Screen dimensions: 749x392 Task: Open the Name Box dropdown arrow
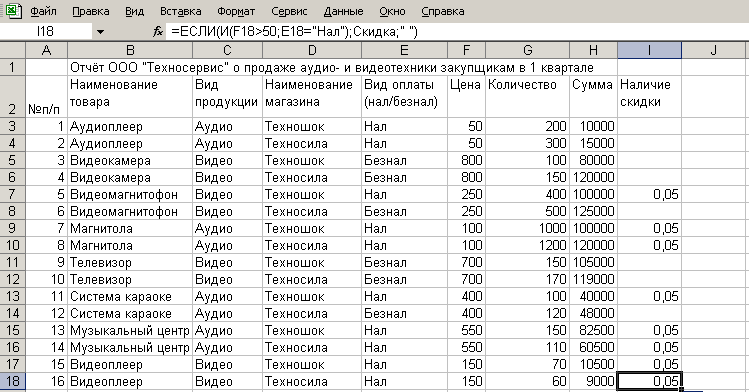[100, 32]
